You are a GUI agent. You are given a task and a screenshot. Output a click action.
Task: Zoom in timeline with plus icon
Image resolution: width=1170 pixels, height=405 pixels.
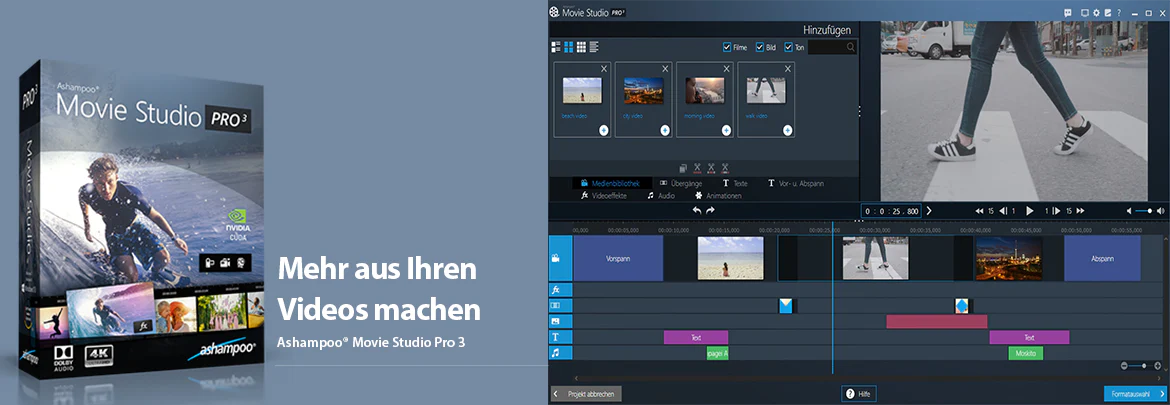1158,365
